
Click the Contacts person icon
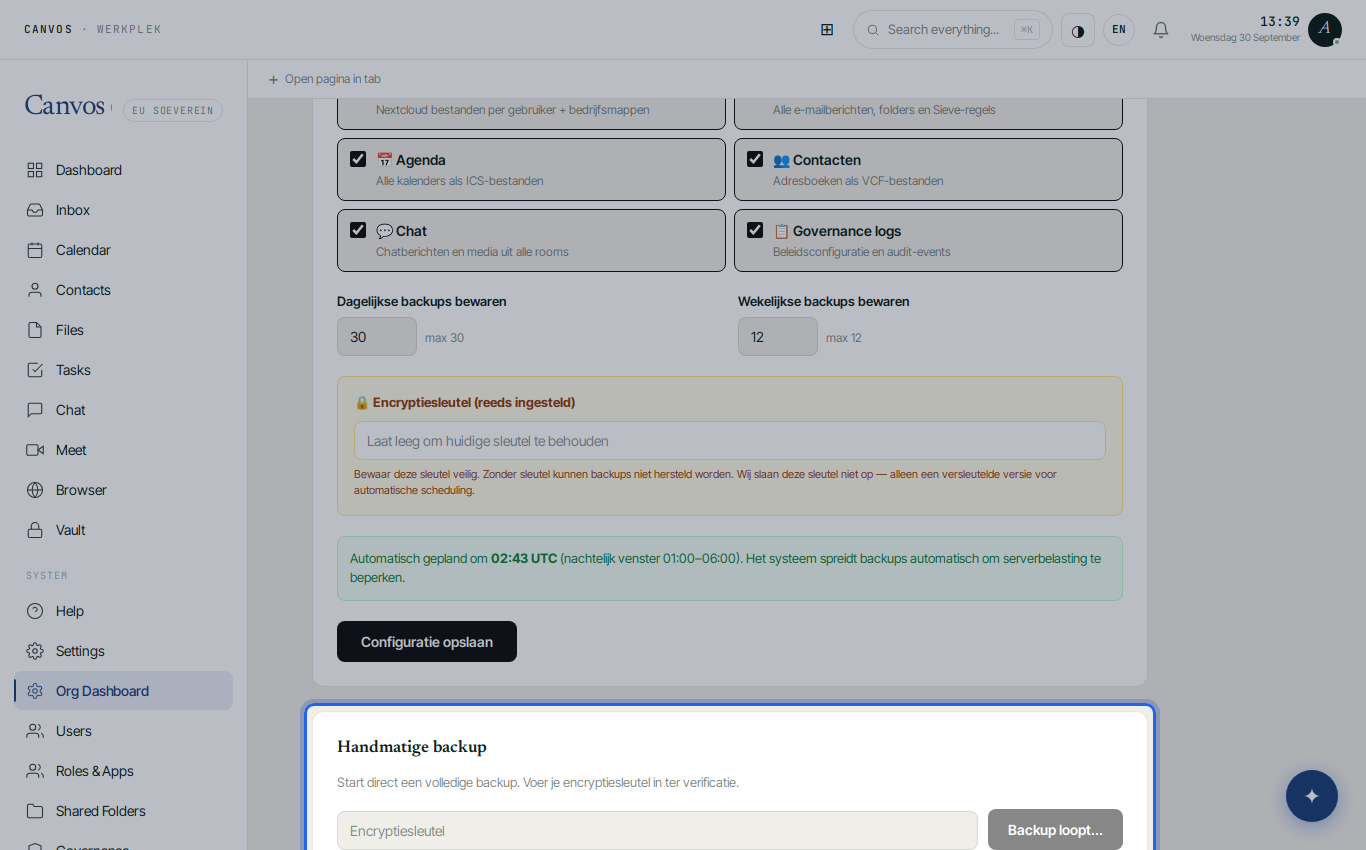coord(35,290)
